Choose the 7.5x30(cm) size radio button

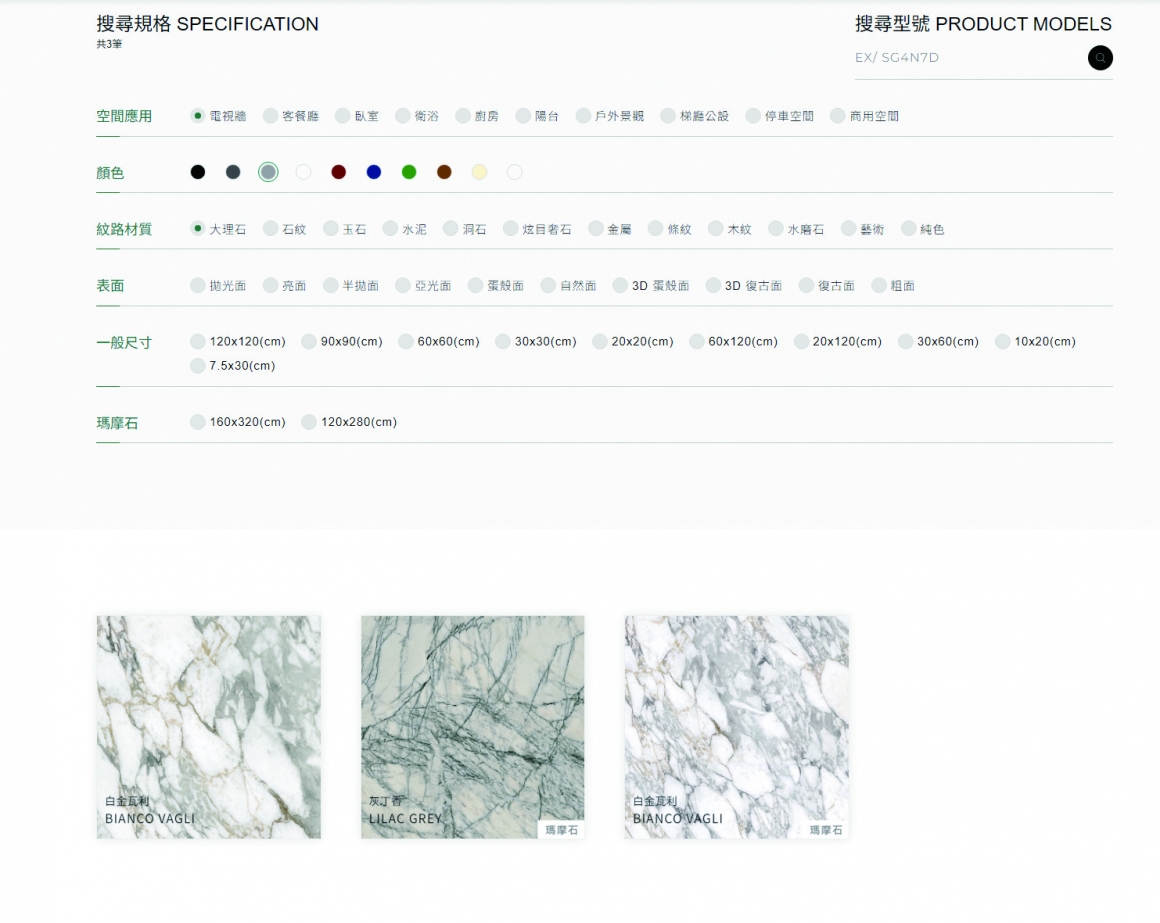click(198, 366)
